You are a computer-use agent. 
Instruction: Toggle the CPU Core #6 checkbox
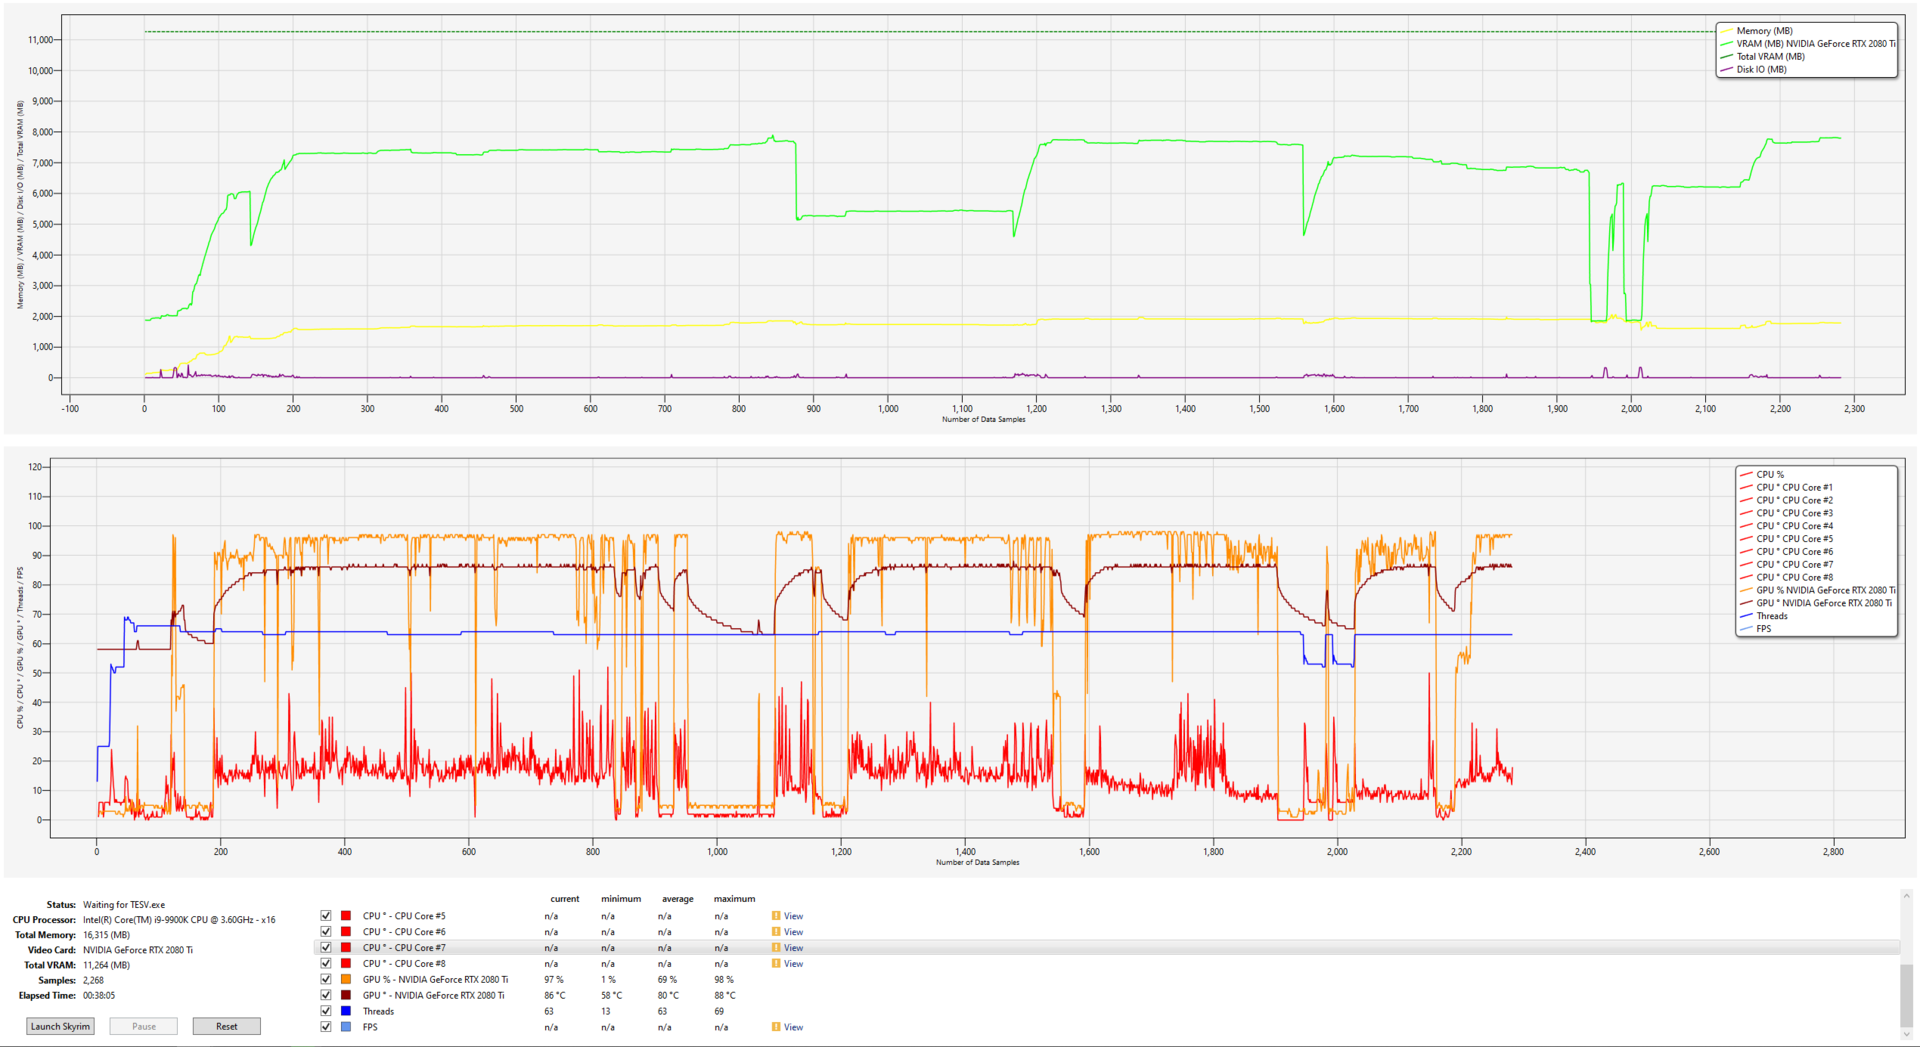click(x=326, y=932)
